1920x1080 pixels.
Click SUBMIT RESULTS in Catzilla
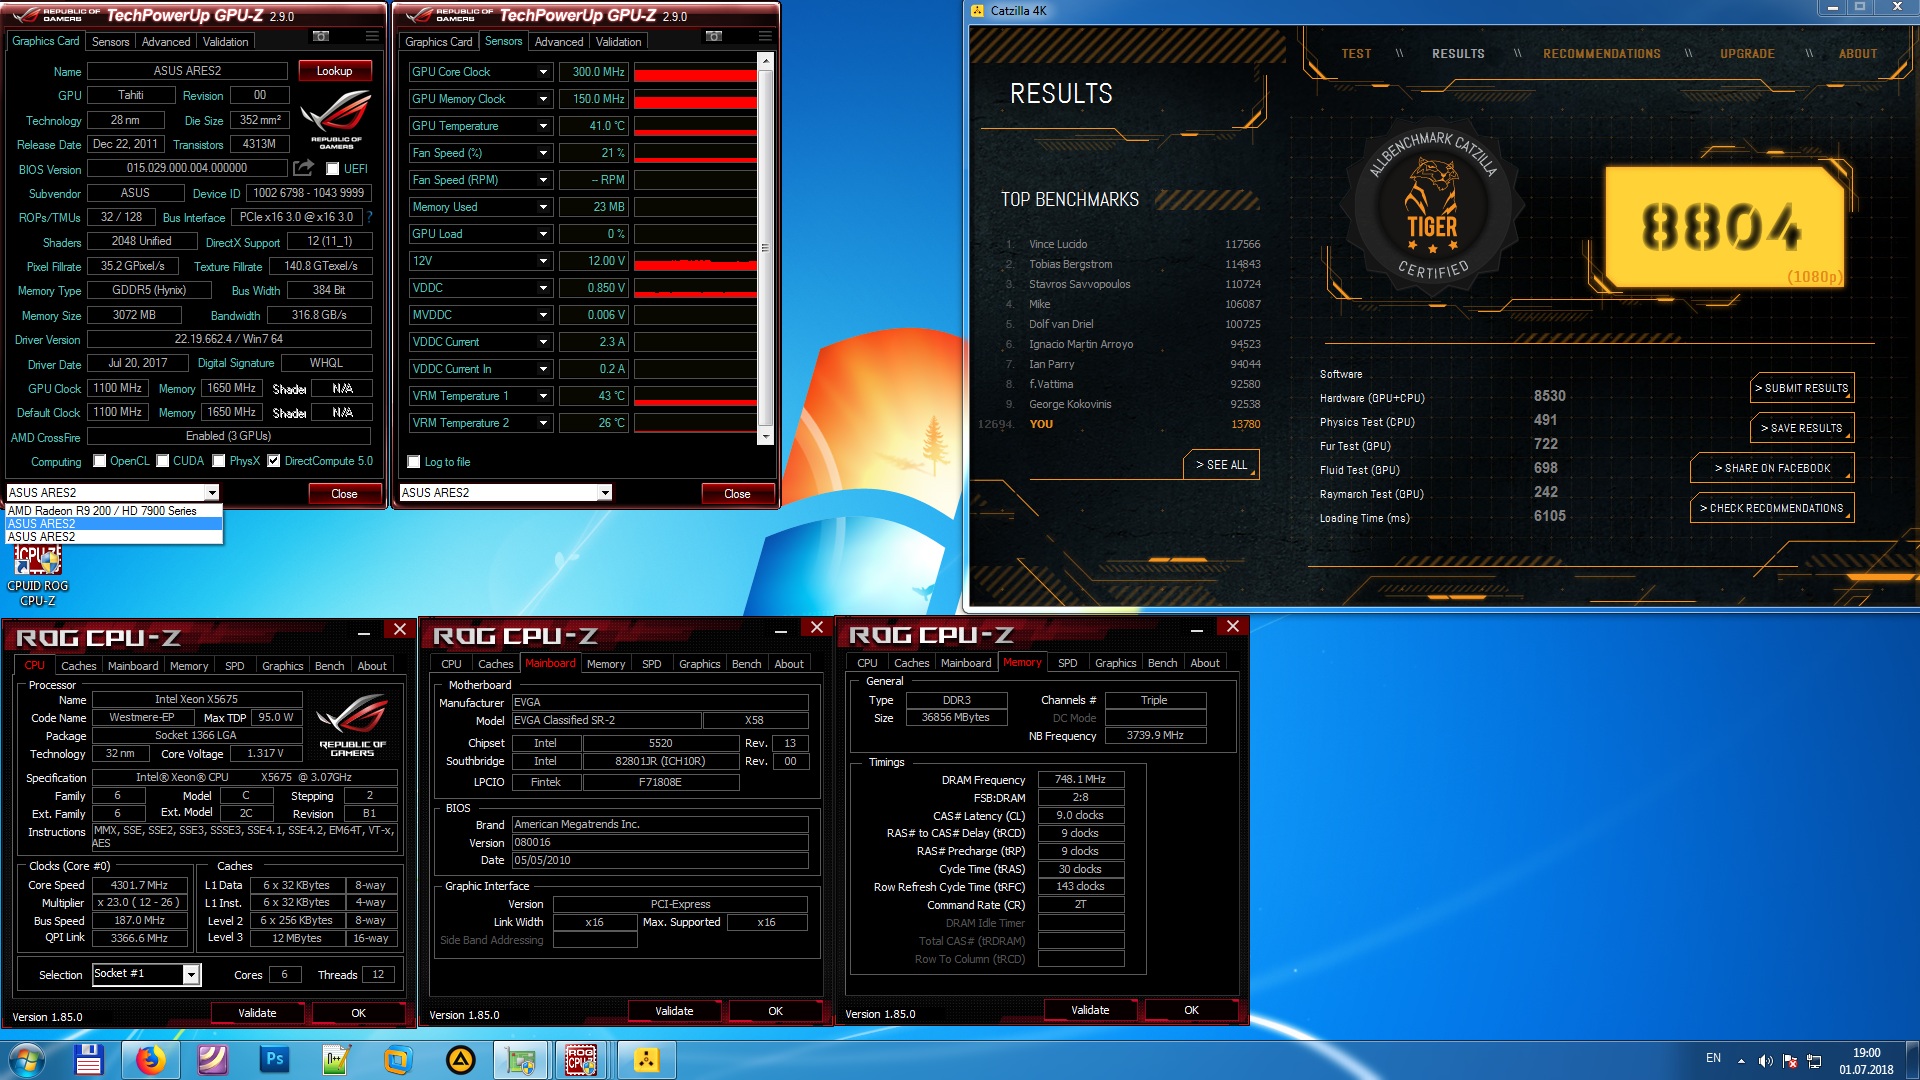click(1802, 388)
